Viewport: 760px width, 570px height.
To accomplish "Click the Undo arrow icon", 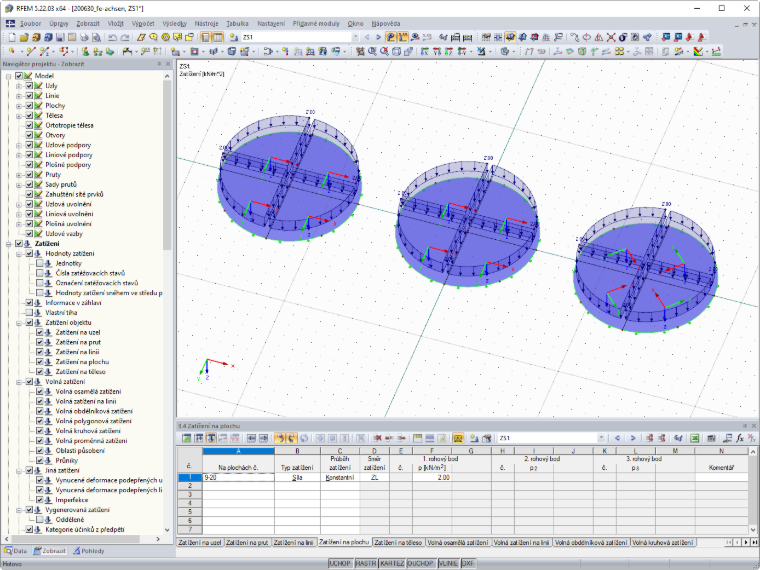I will coord(112,37).
